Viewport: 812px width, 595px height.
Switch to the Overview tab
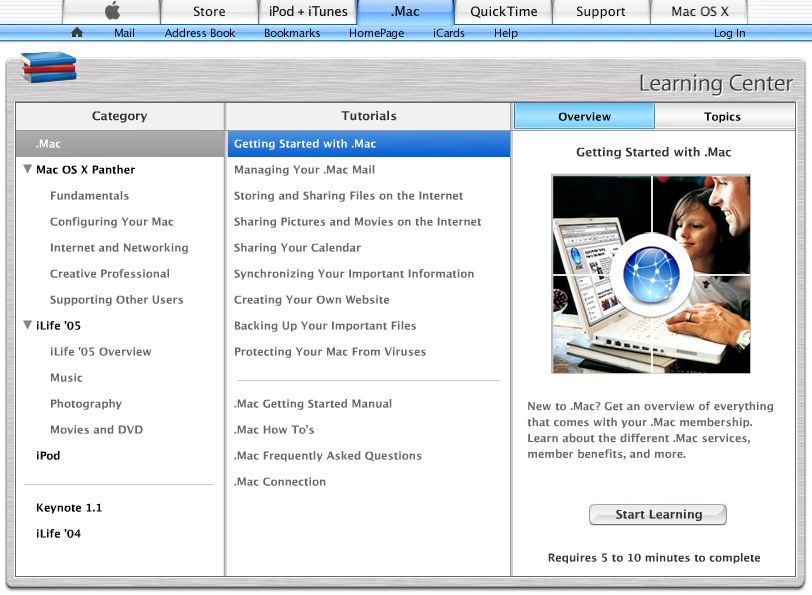(x=584, y=117)
